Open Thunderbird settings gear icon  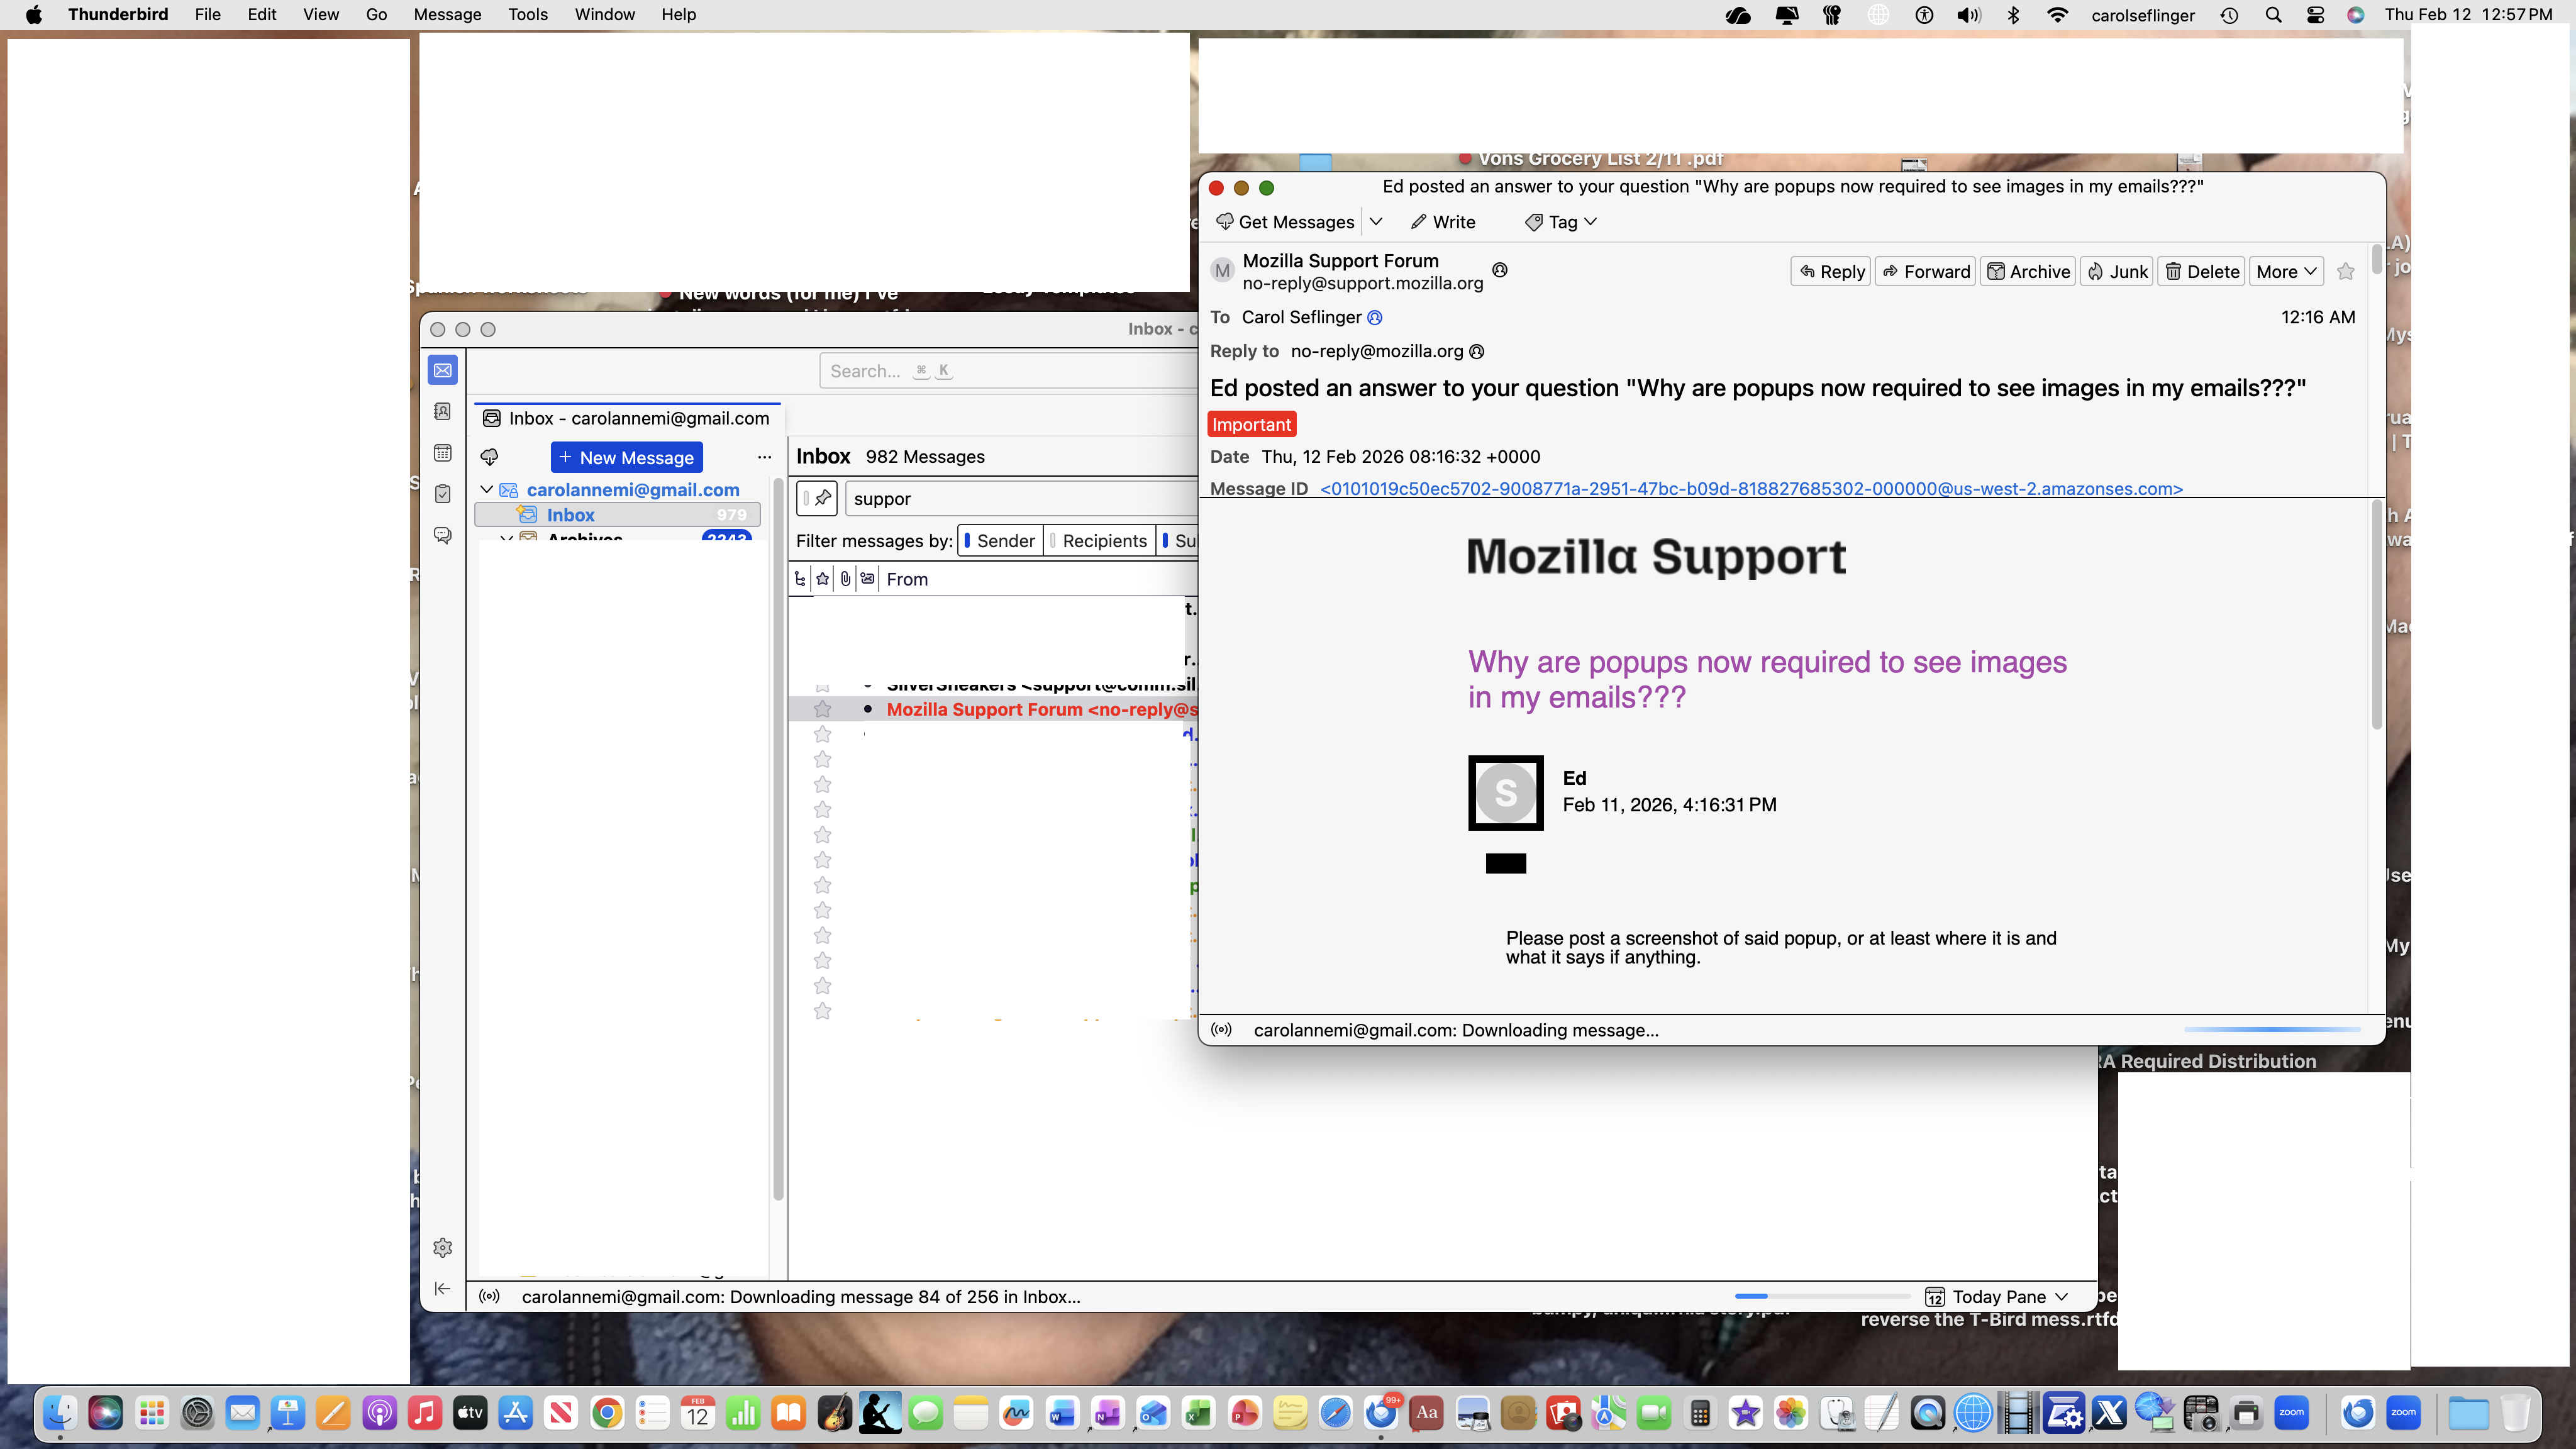point(443,1247)
